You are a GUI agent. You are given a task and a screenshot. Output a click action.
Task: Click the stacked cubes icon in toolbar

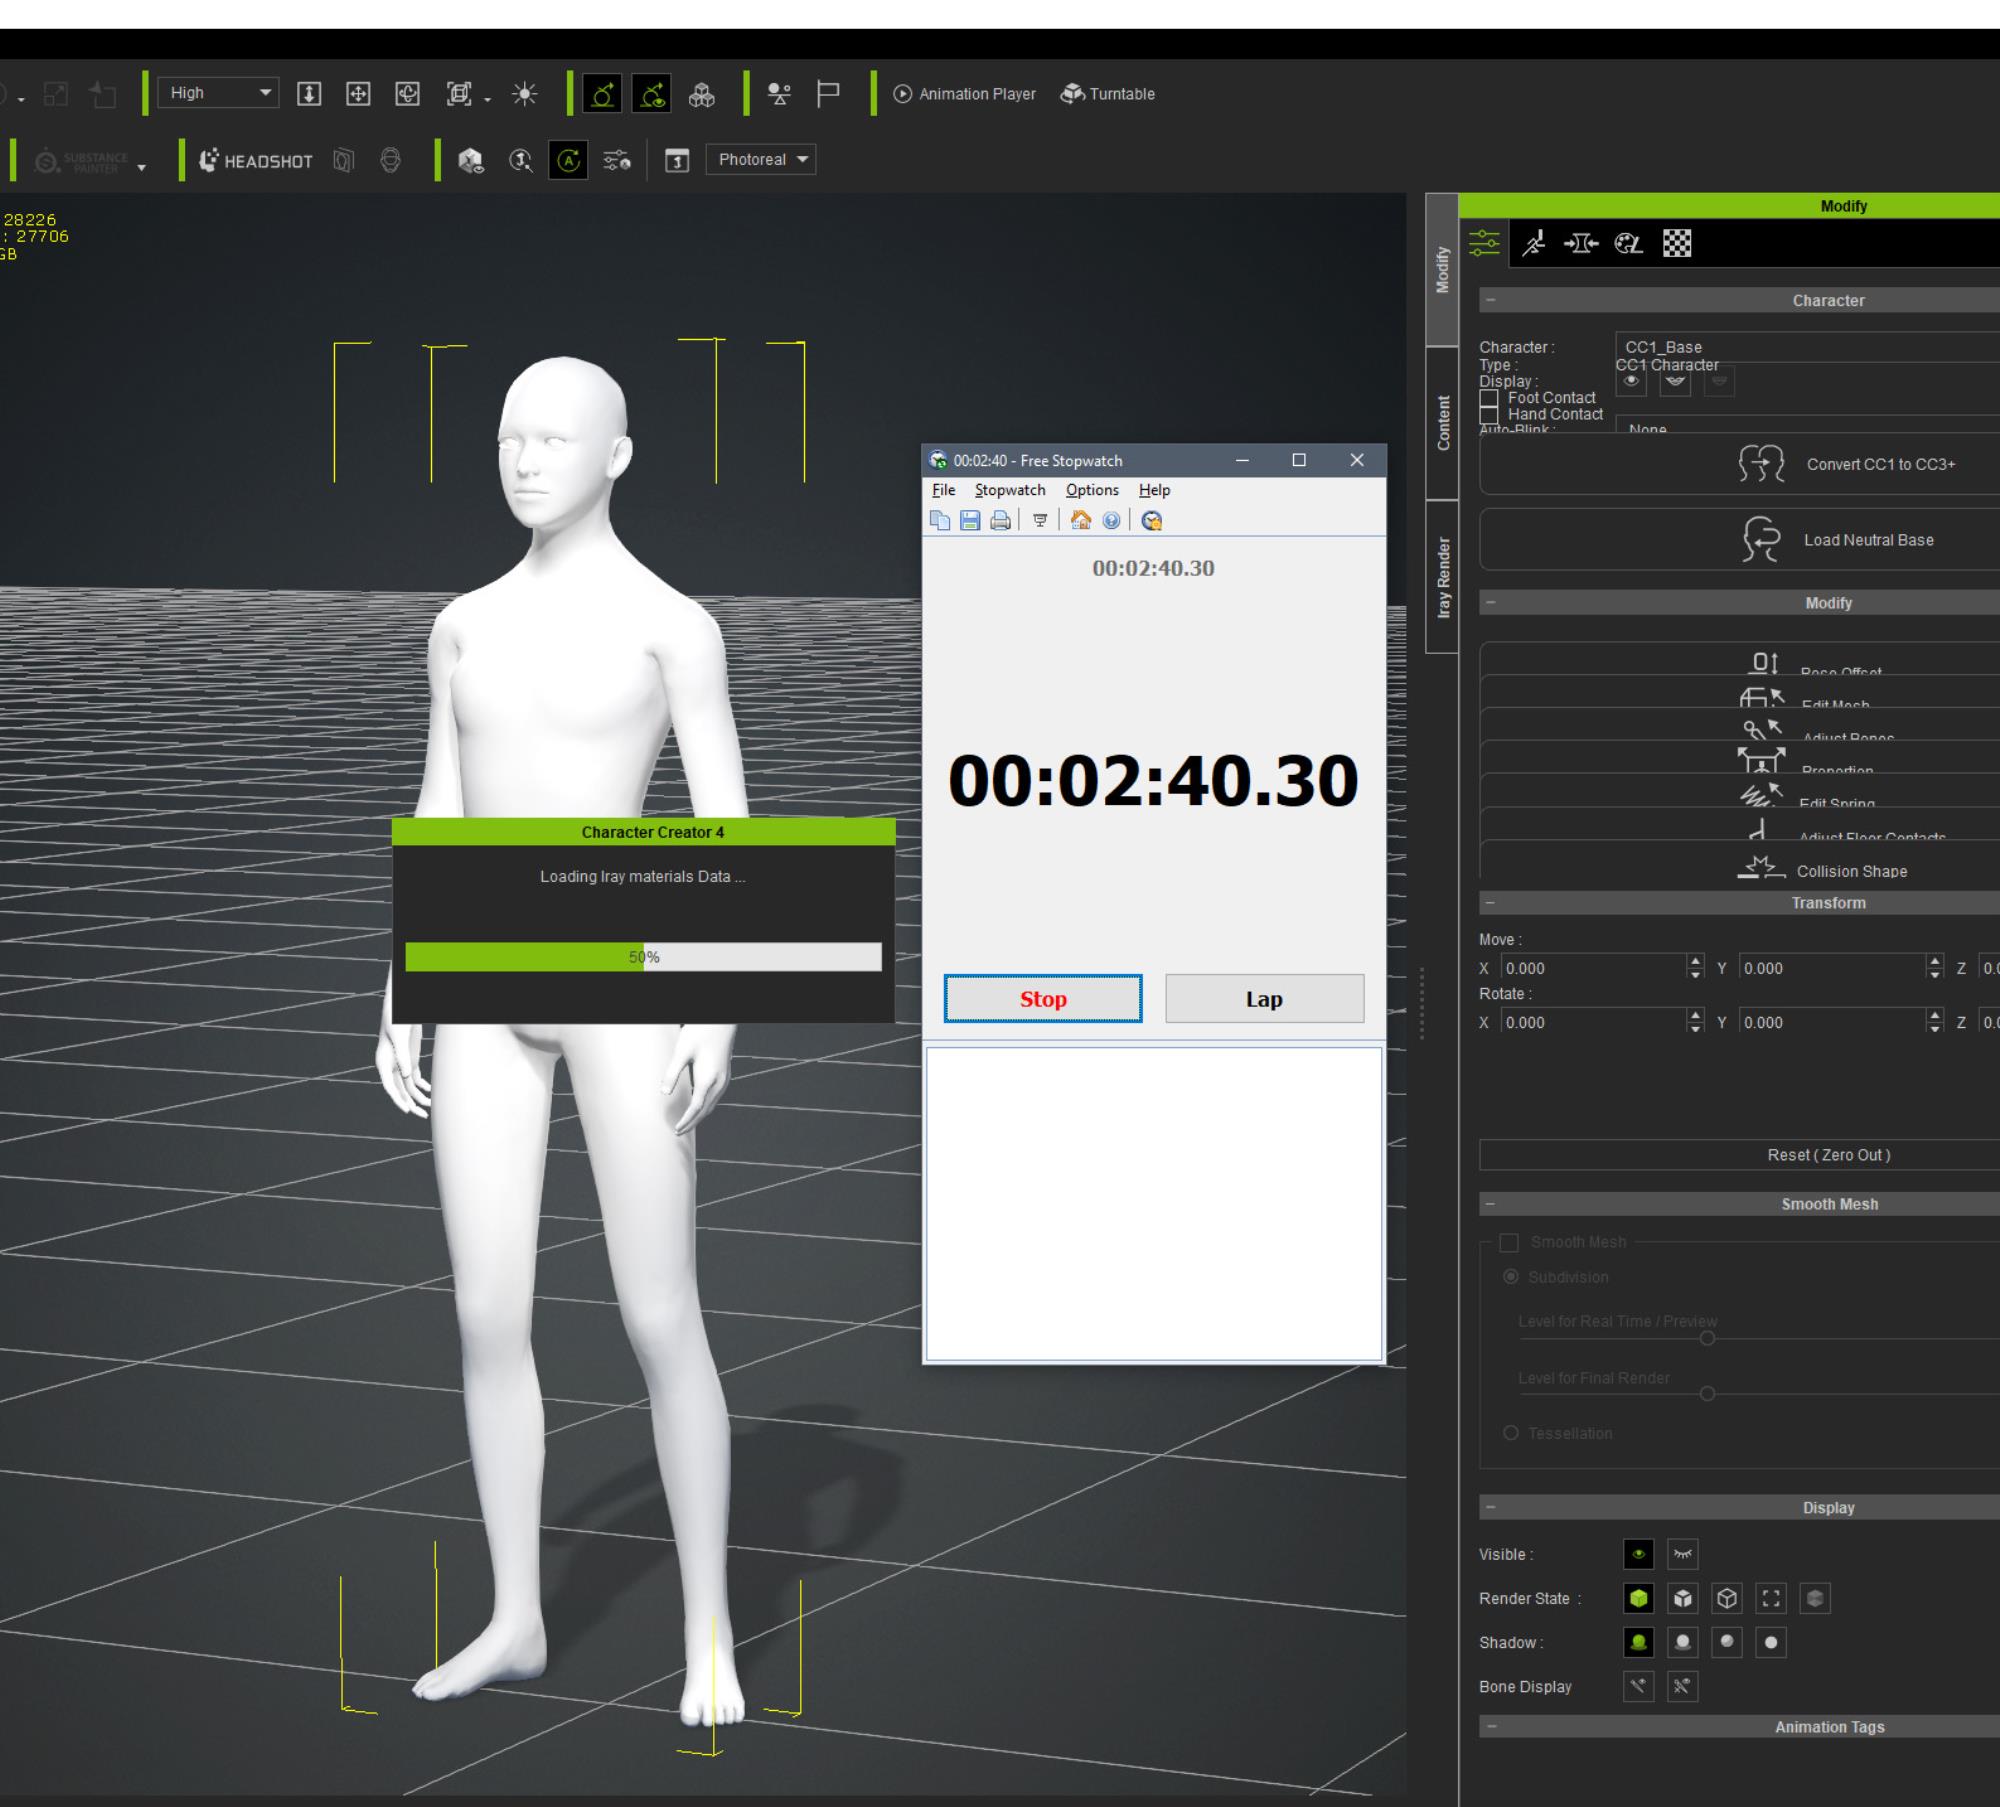point(702,94)
